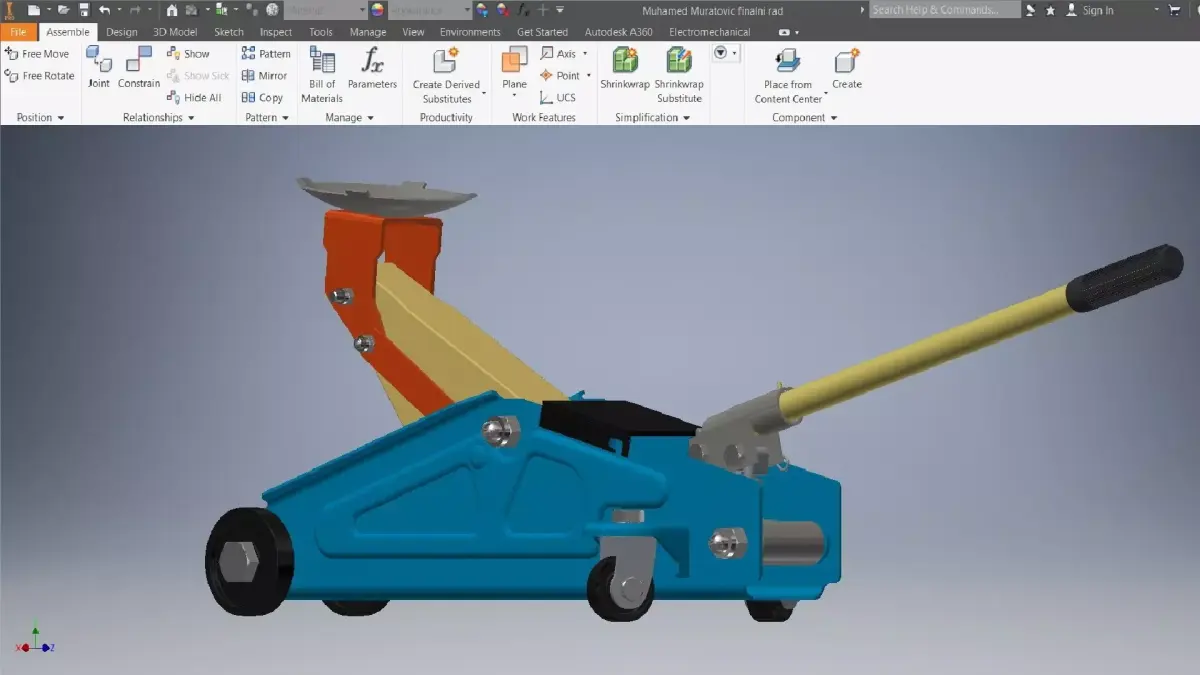Select the work Point tool
Viewport: 1200px width, 675px height.
pos(560,76)
